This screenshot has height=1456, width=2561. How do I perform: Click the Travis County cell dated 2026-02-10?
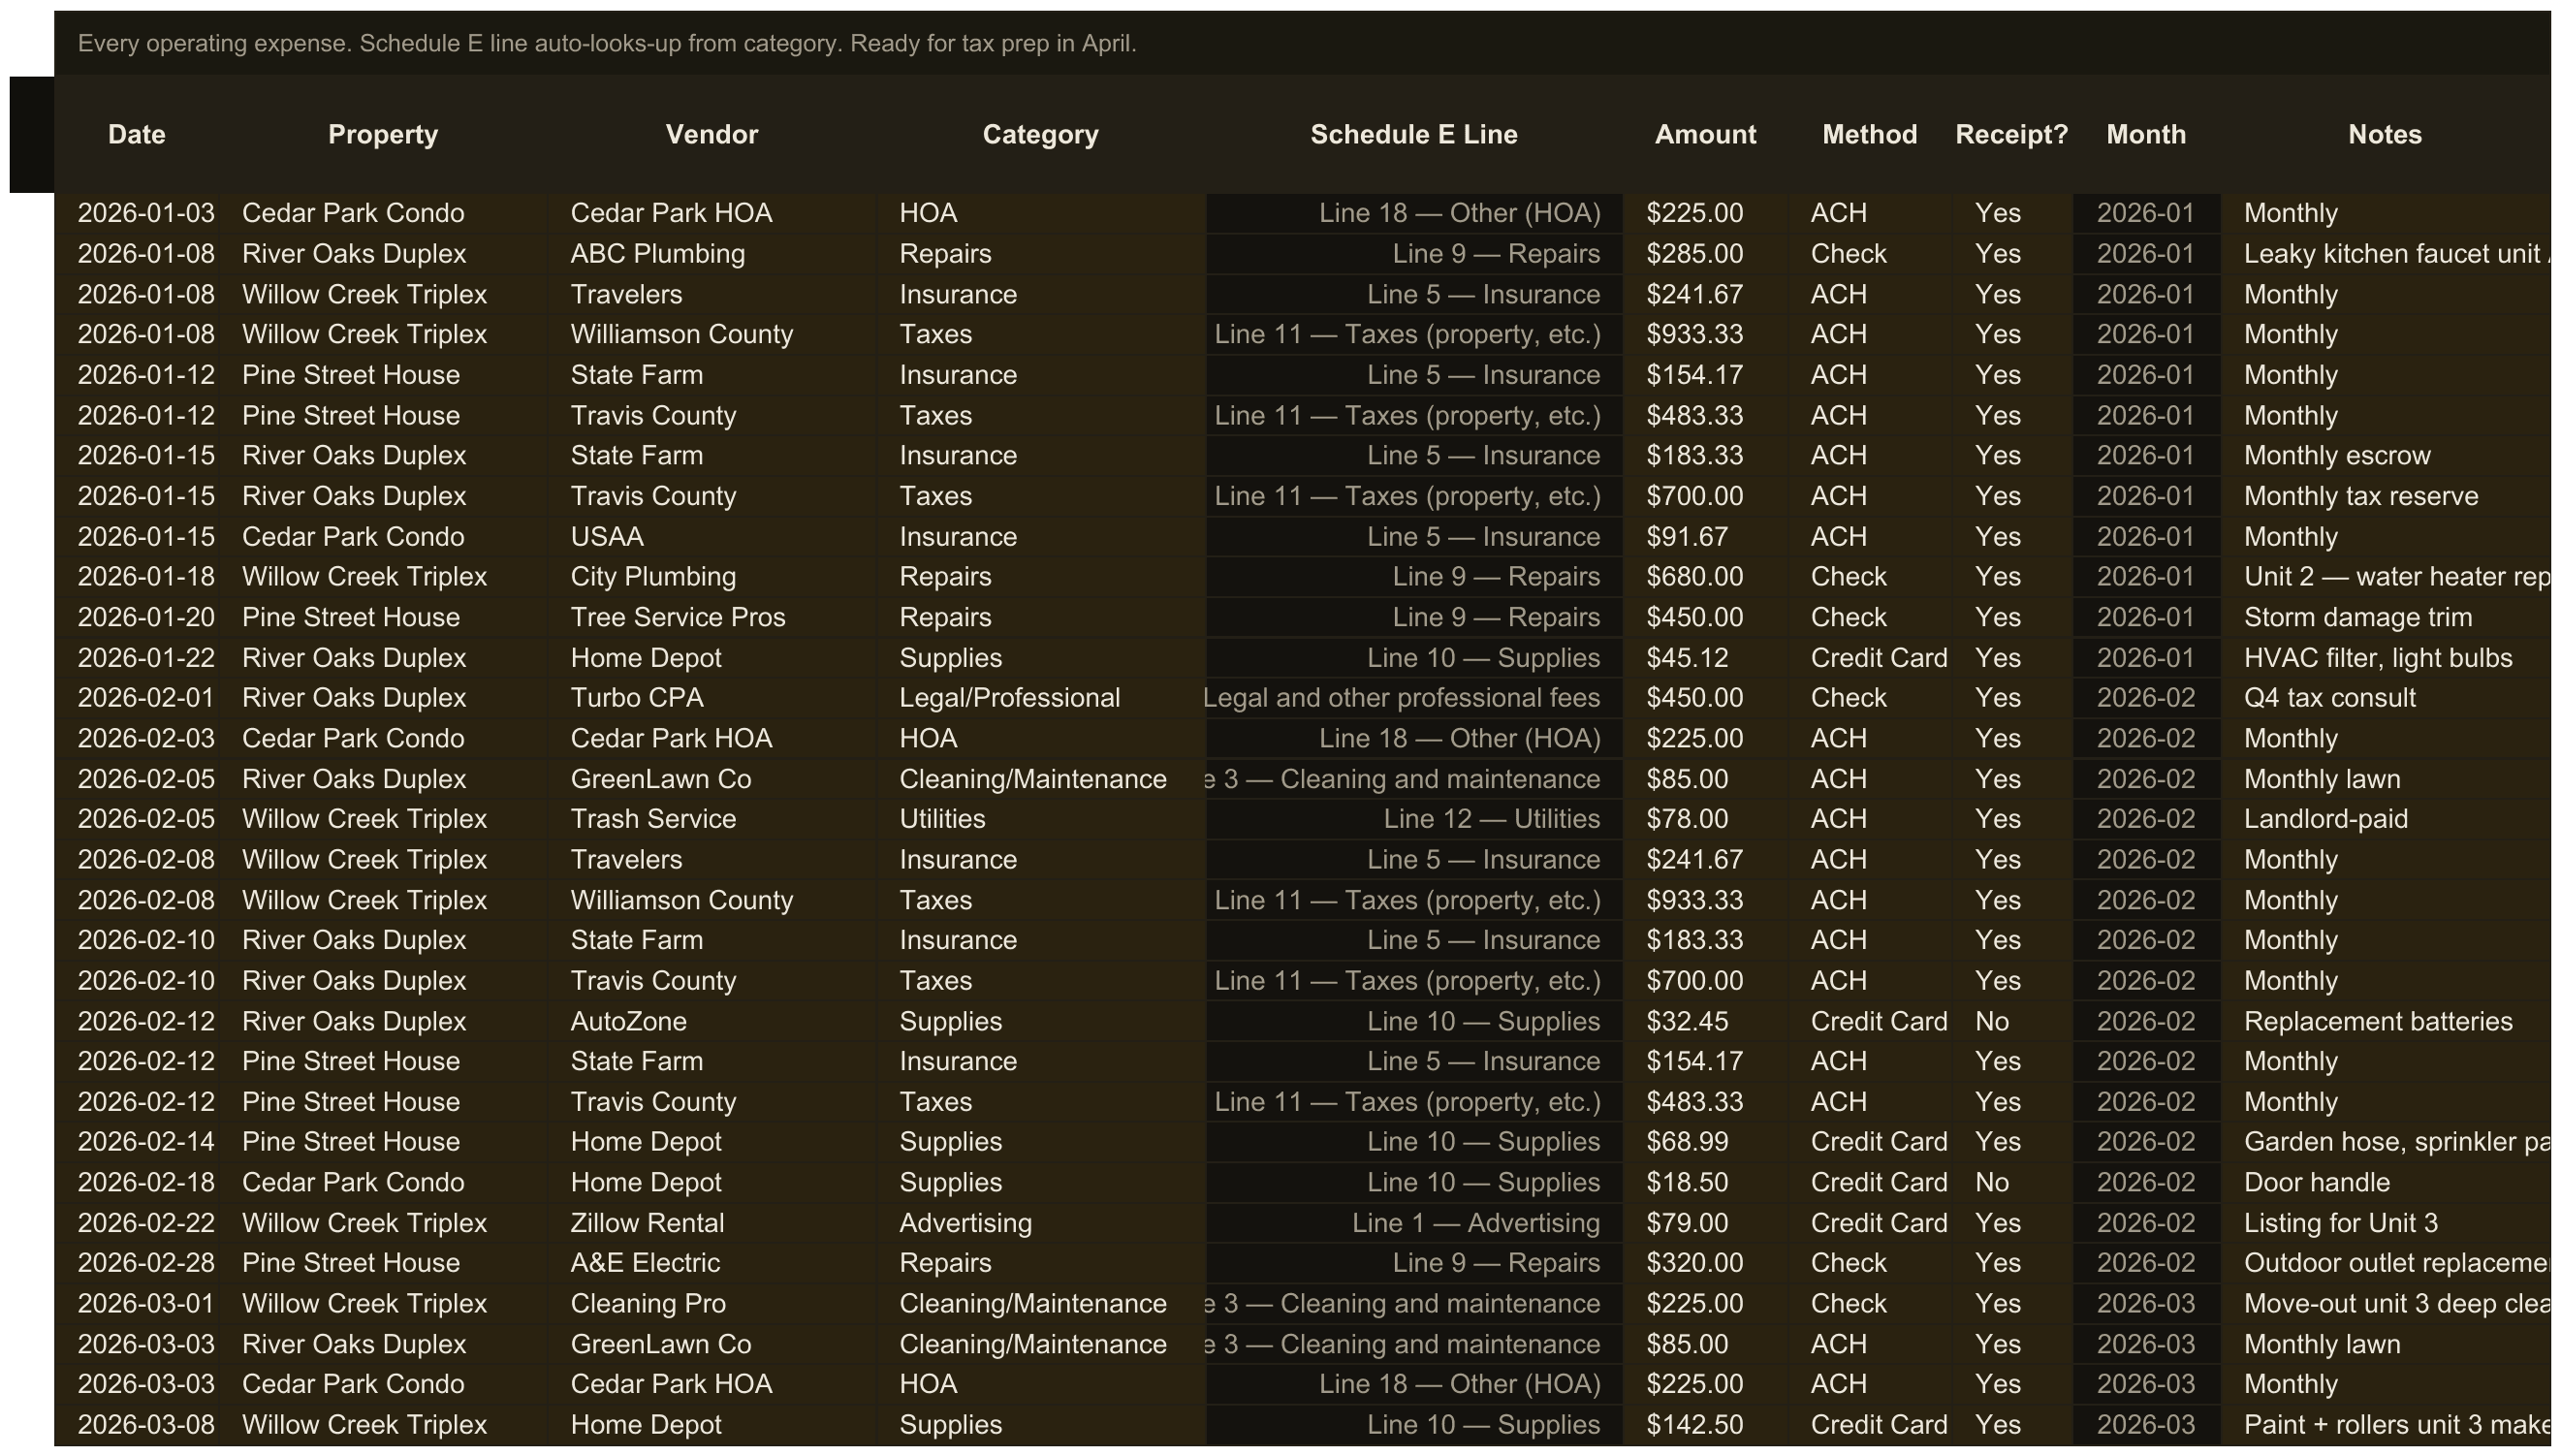[x=712, y=981]
